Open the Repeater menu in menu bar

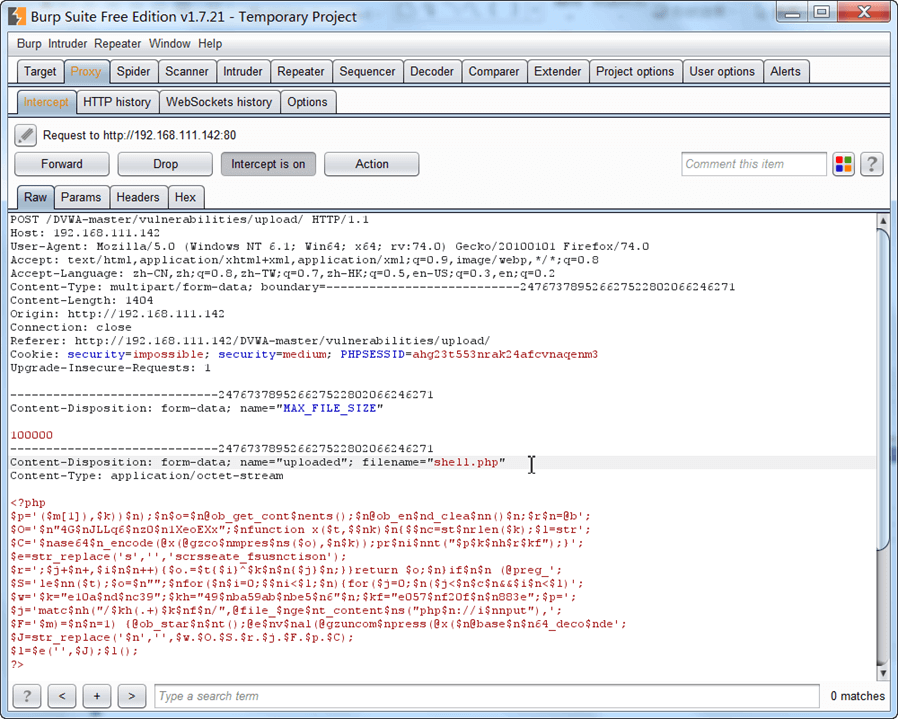pos(117,44)
